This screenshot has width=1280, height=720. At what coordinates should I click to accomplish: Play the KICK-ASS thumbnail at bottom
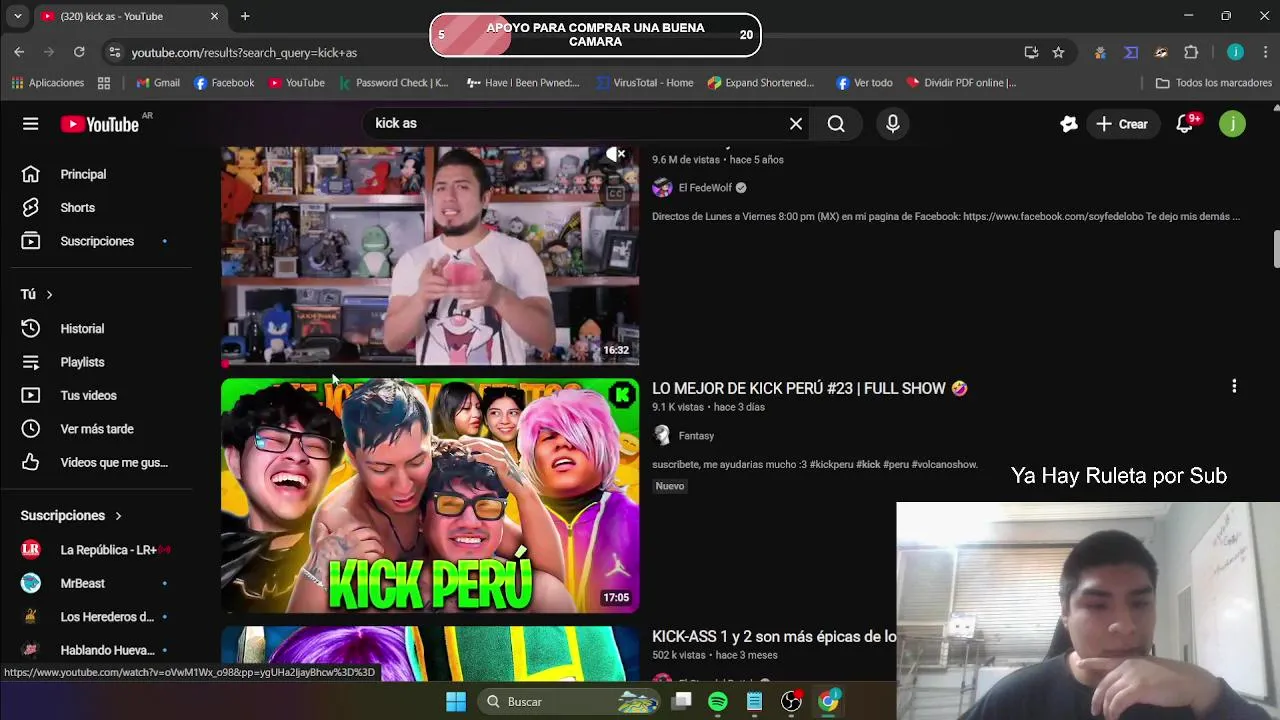click(430, 654)
